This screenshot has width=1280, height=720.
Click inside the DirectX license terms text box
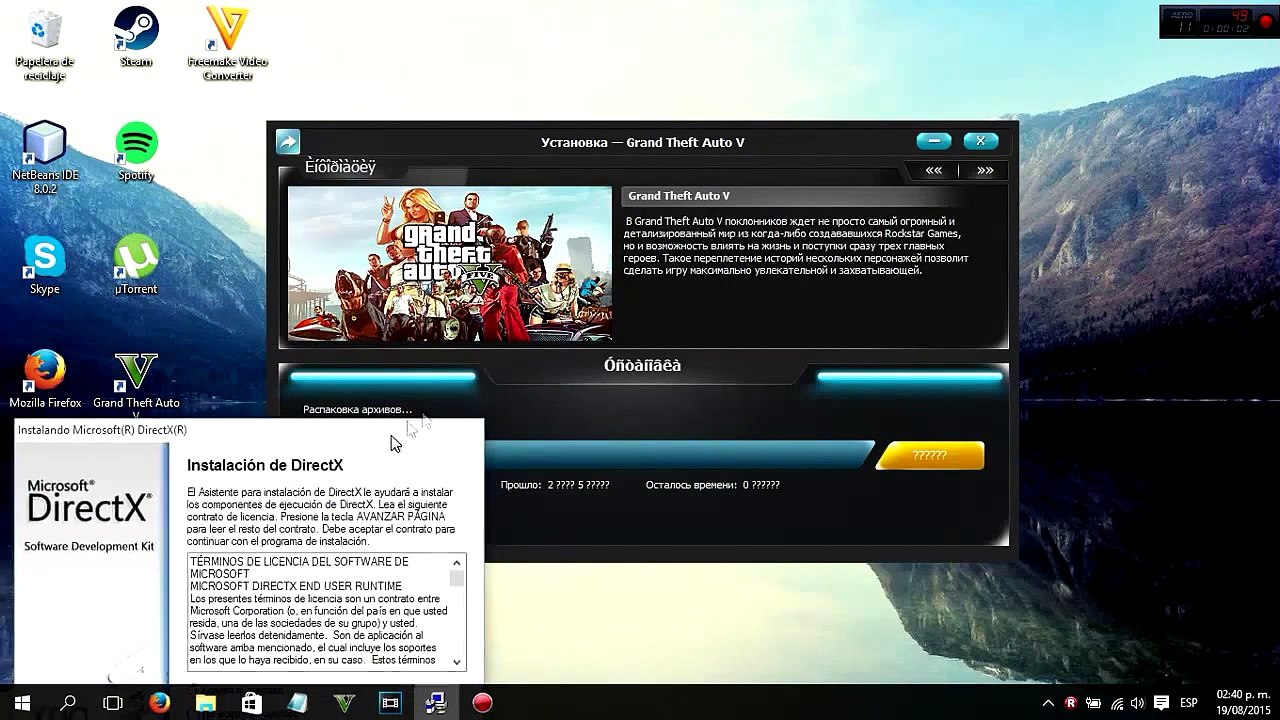tap(318, 611)
